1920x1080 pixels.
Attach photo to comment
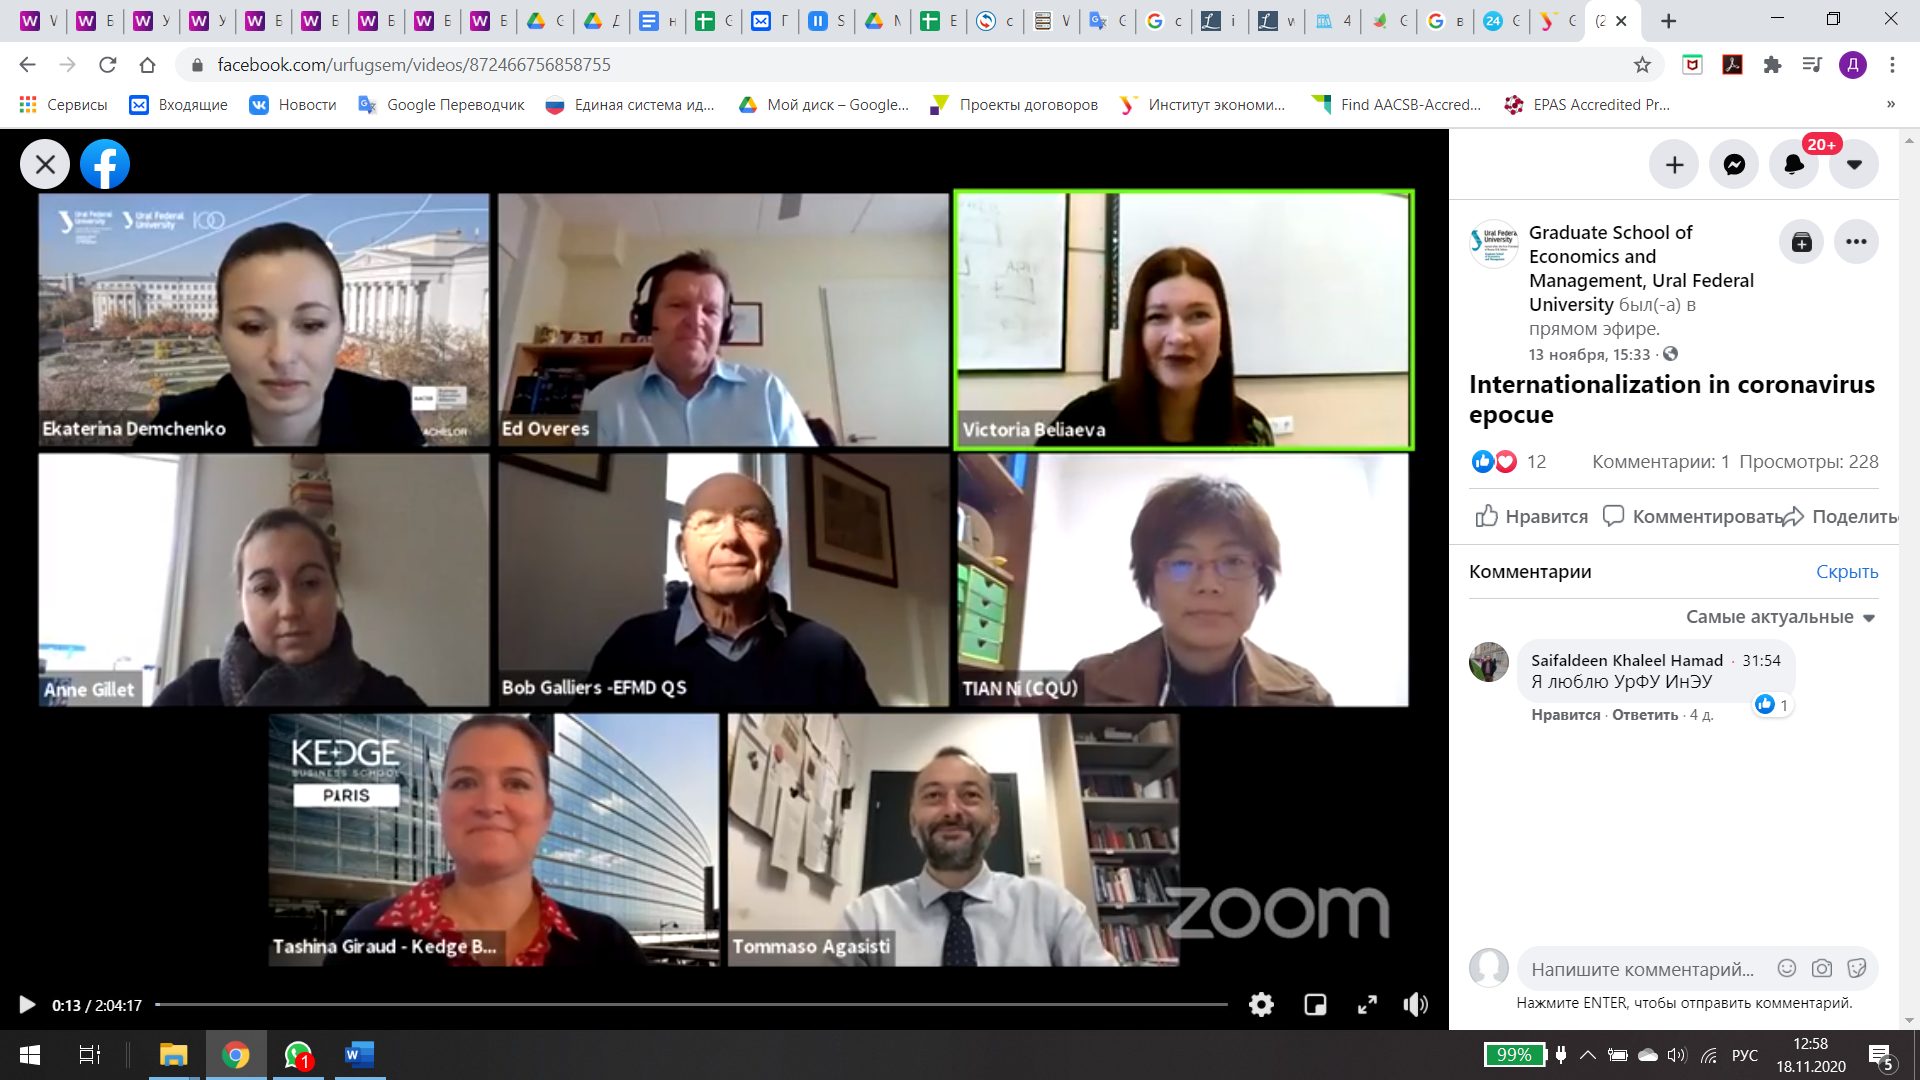click(1822, 968)
